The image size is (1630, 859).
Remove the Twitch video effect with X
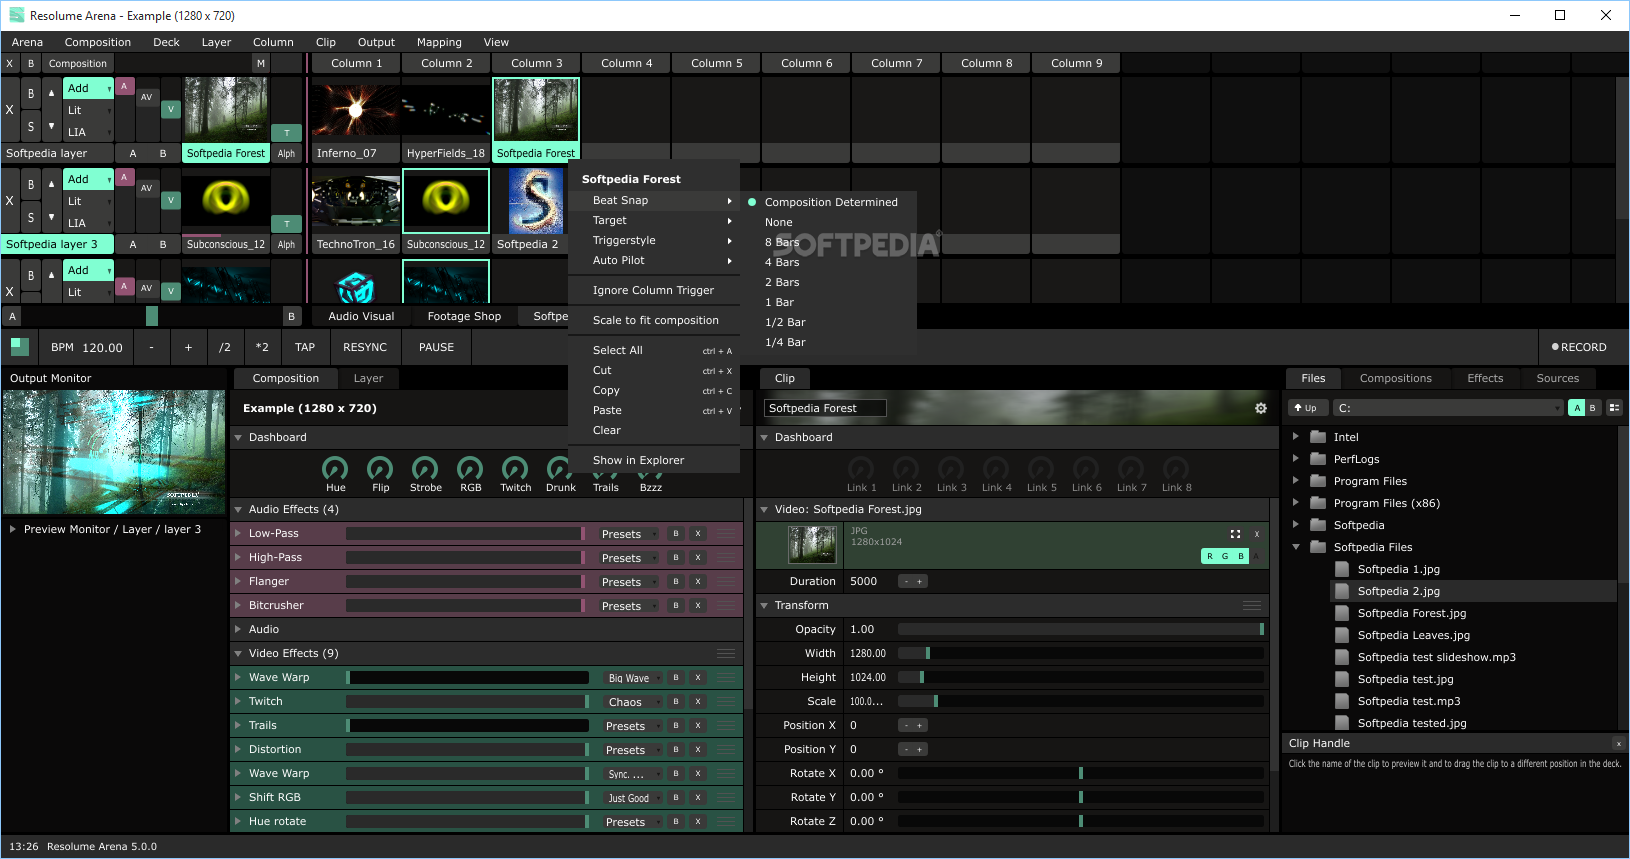click(698, 702)
